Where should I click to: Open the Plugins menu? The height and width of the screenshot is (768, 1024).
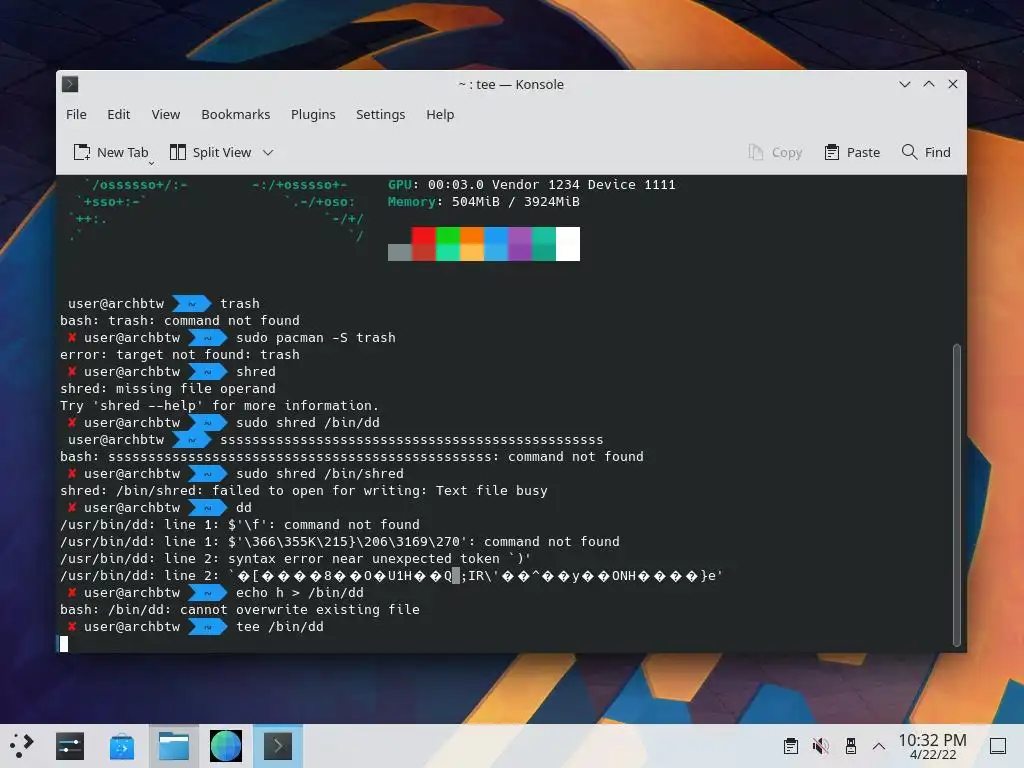pyautogui.click(x=313, y=114)
